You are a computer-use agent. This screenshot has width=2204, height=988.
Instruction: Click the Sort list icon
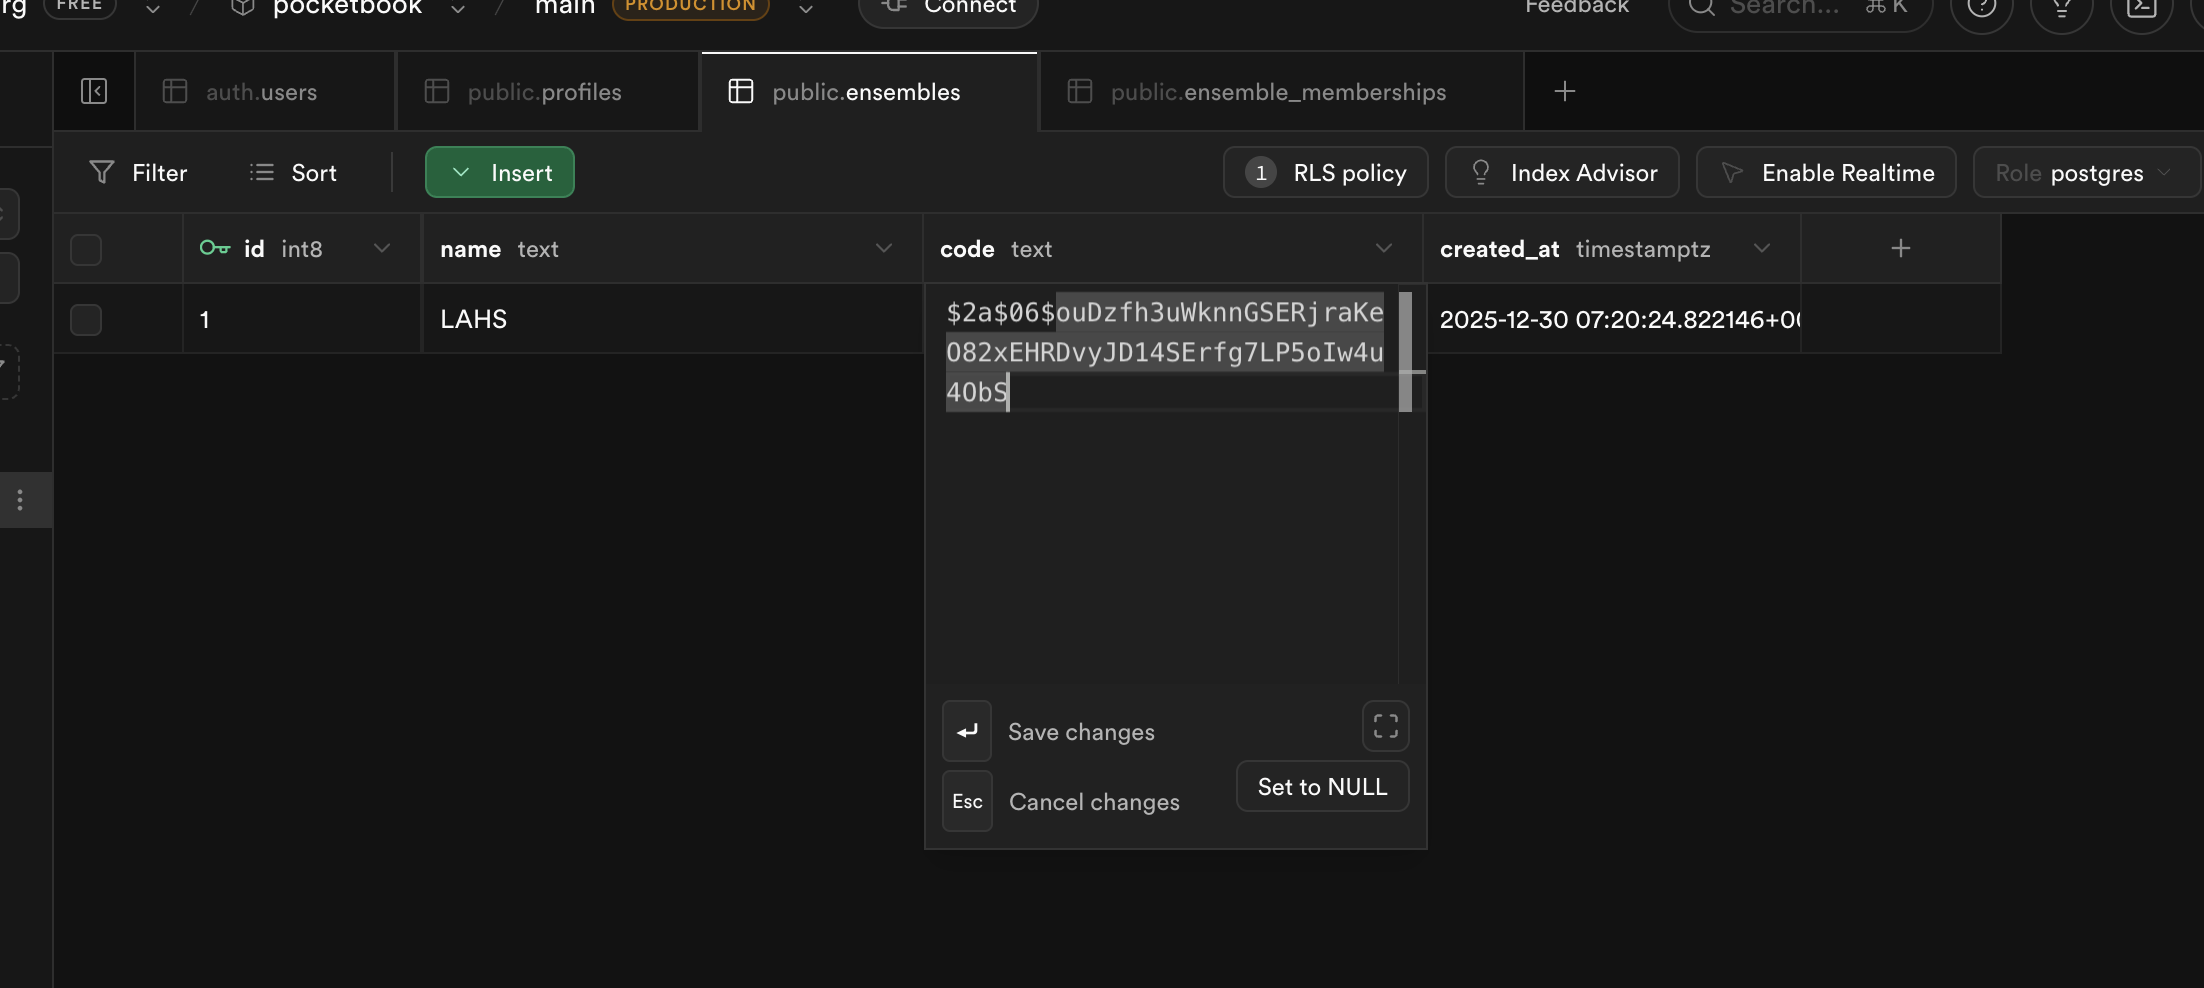(262, 172)
